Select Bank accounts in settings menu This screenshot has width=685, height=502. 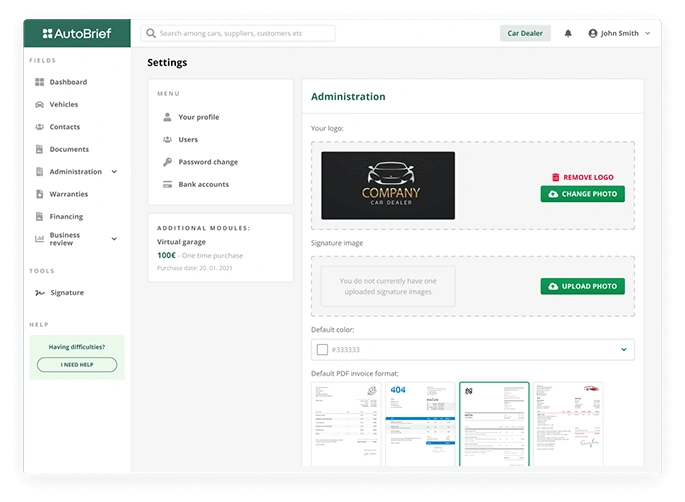point(203,184)
